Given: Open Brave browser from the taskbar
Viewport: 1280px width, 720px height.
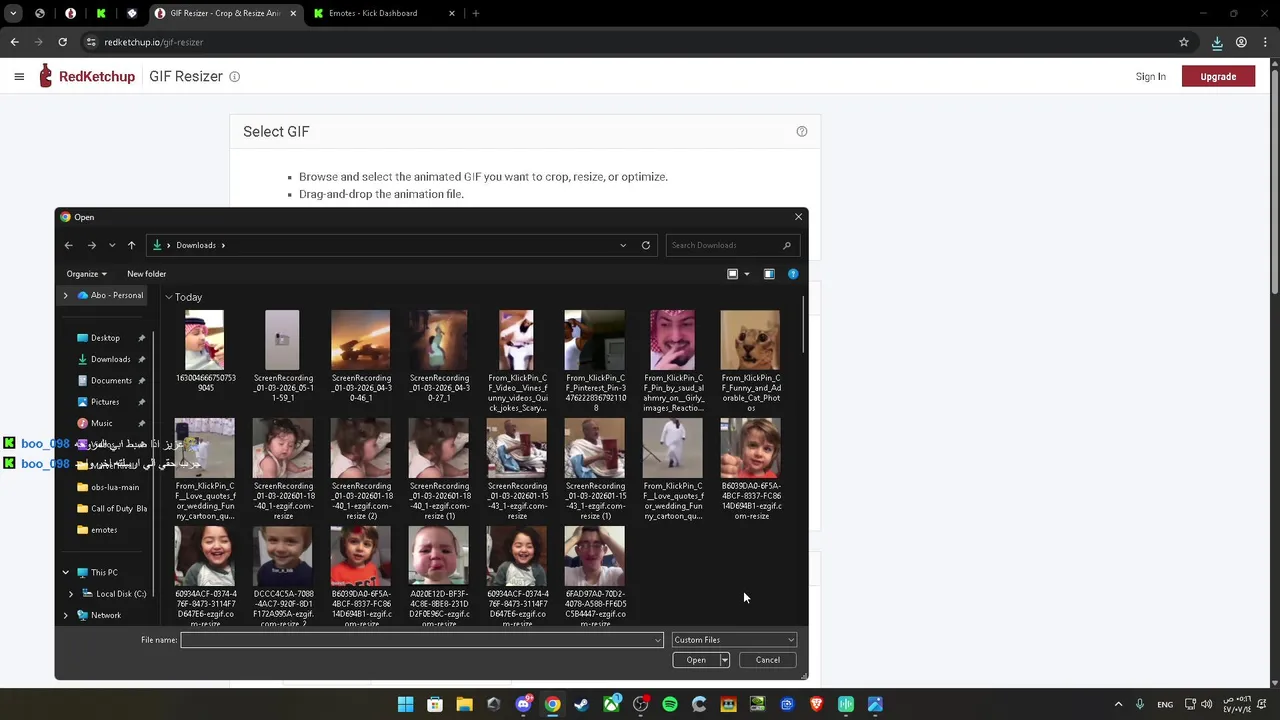Looking at the screenshot, I should pos(816,704).
